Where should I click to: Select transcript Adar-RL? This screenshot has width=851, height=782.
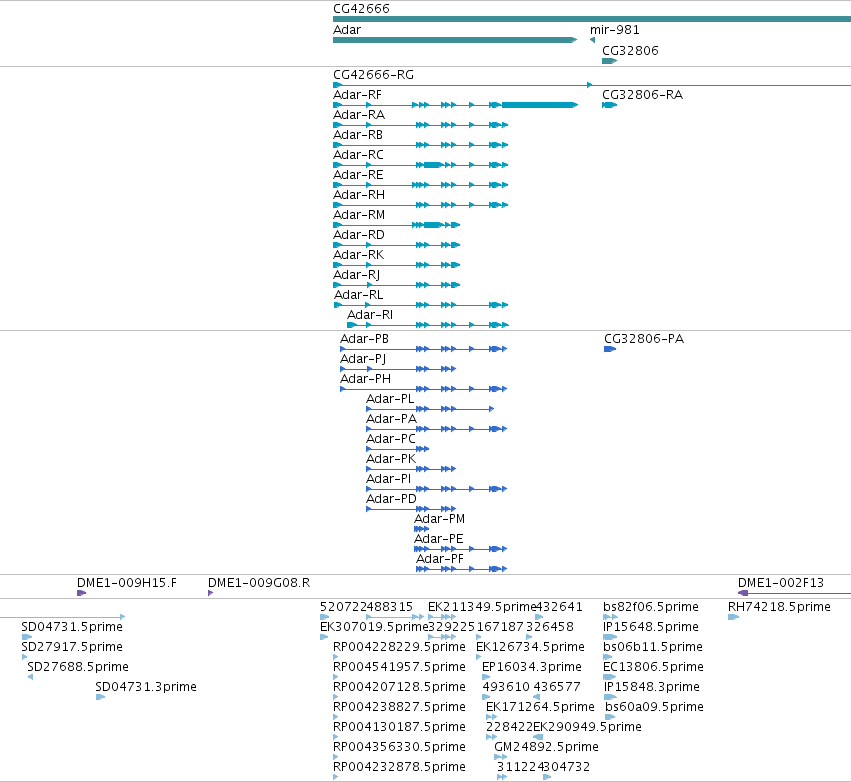[x=358, y=295]
